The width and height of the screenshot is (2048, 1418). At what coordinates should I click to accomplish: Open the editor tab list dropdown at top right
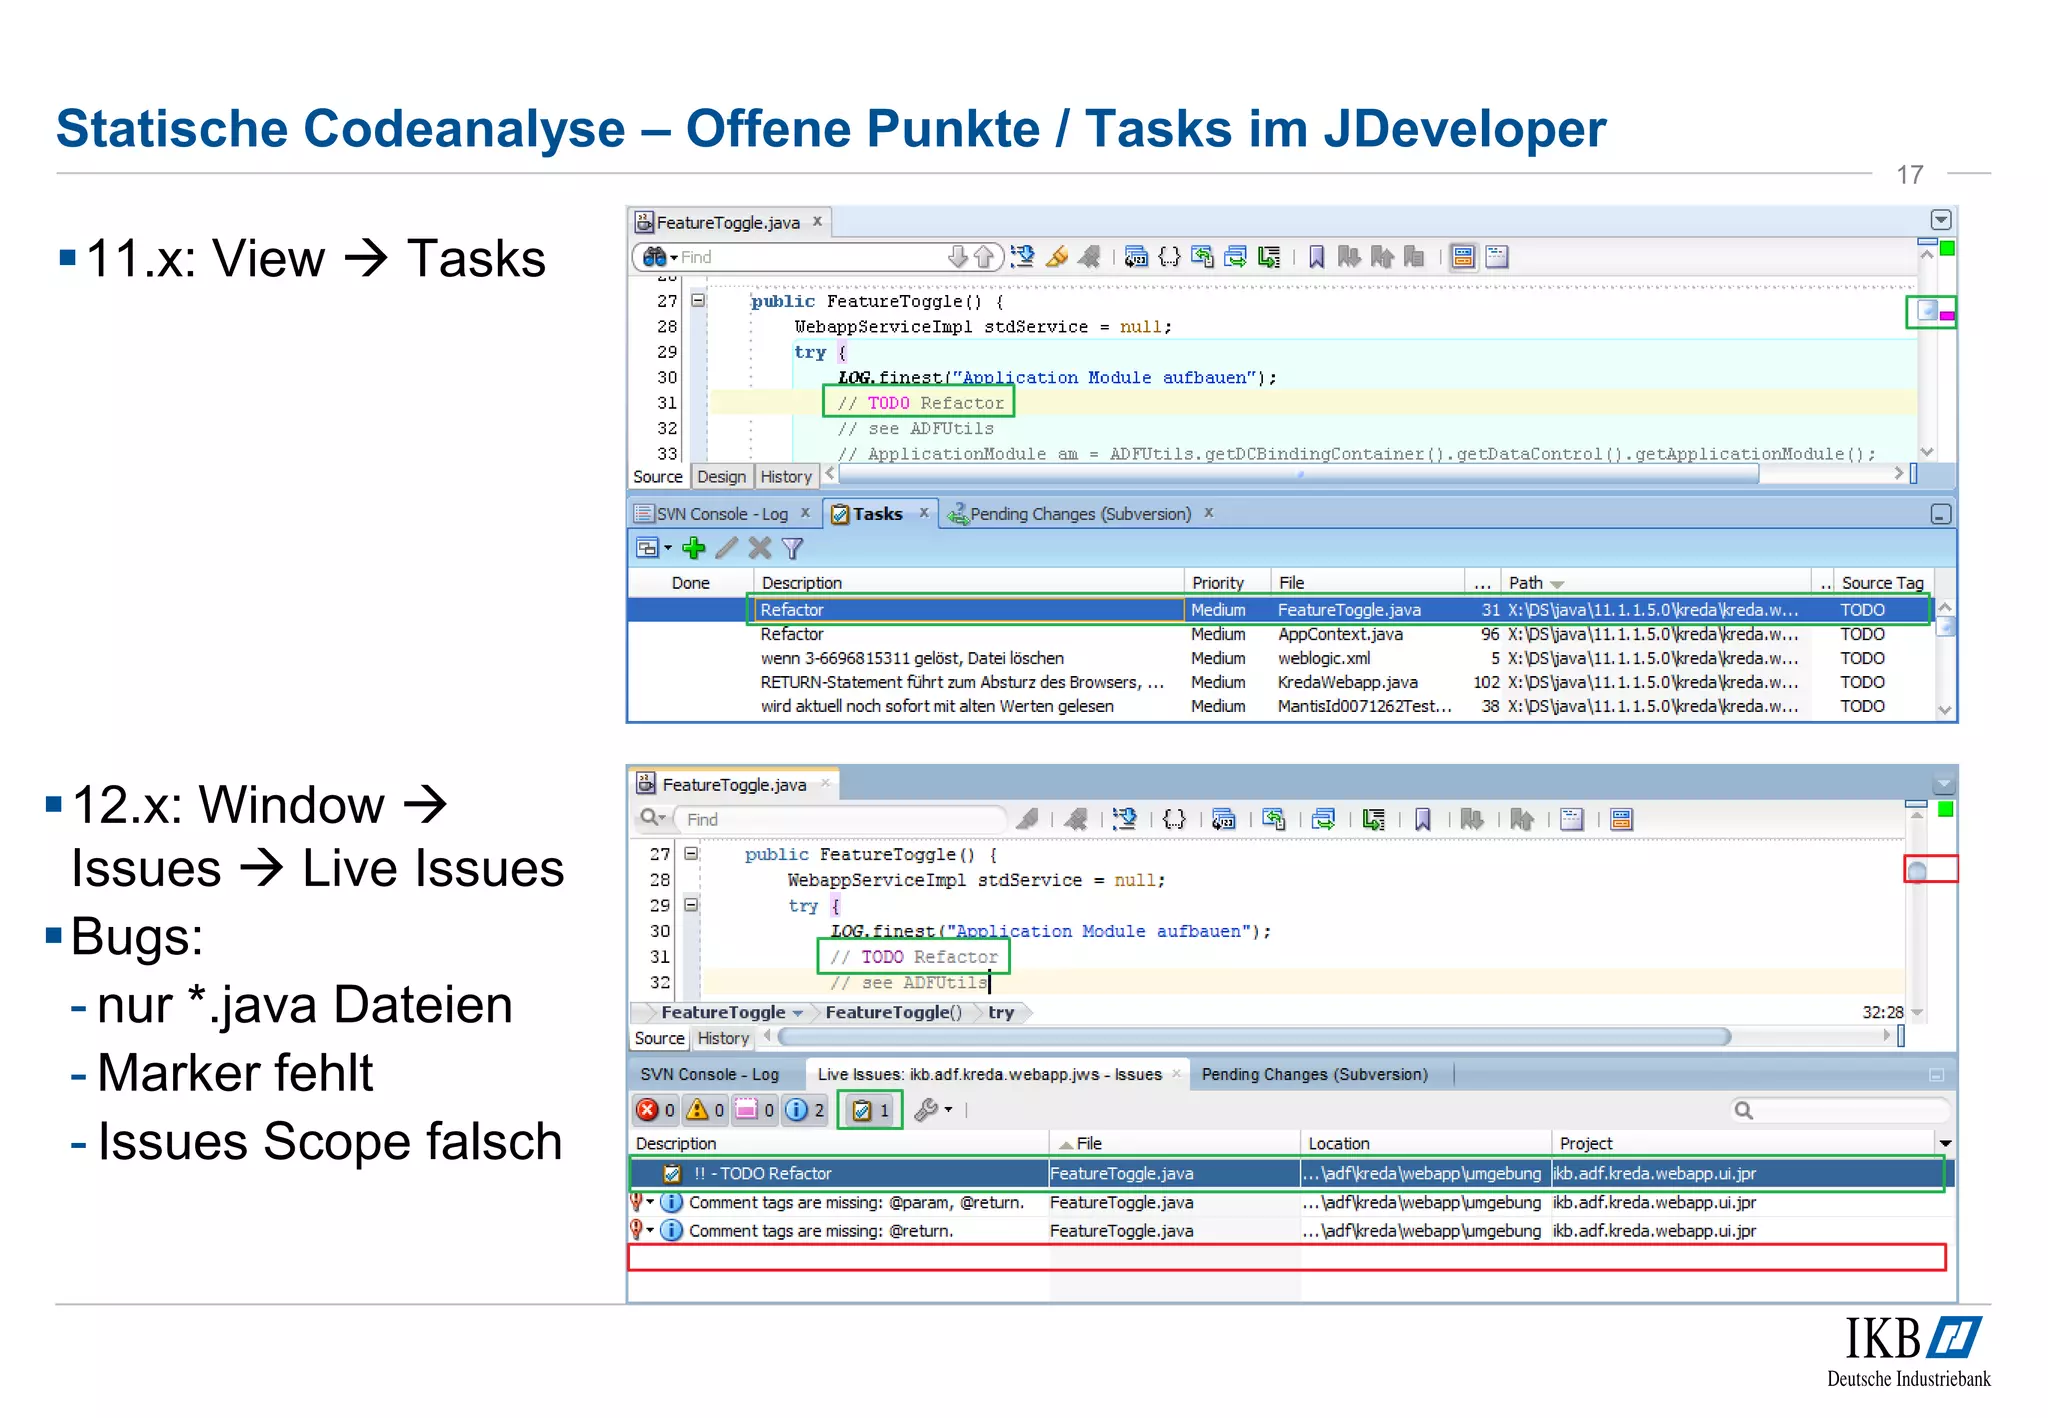(1940, 220)
